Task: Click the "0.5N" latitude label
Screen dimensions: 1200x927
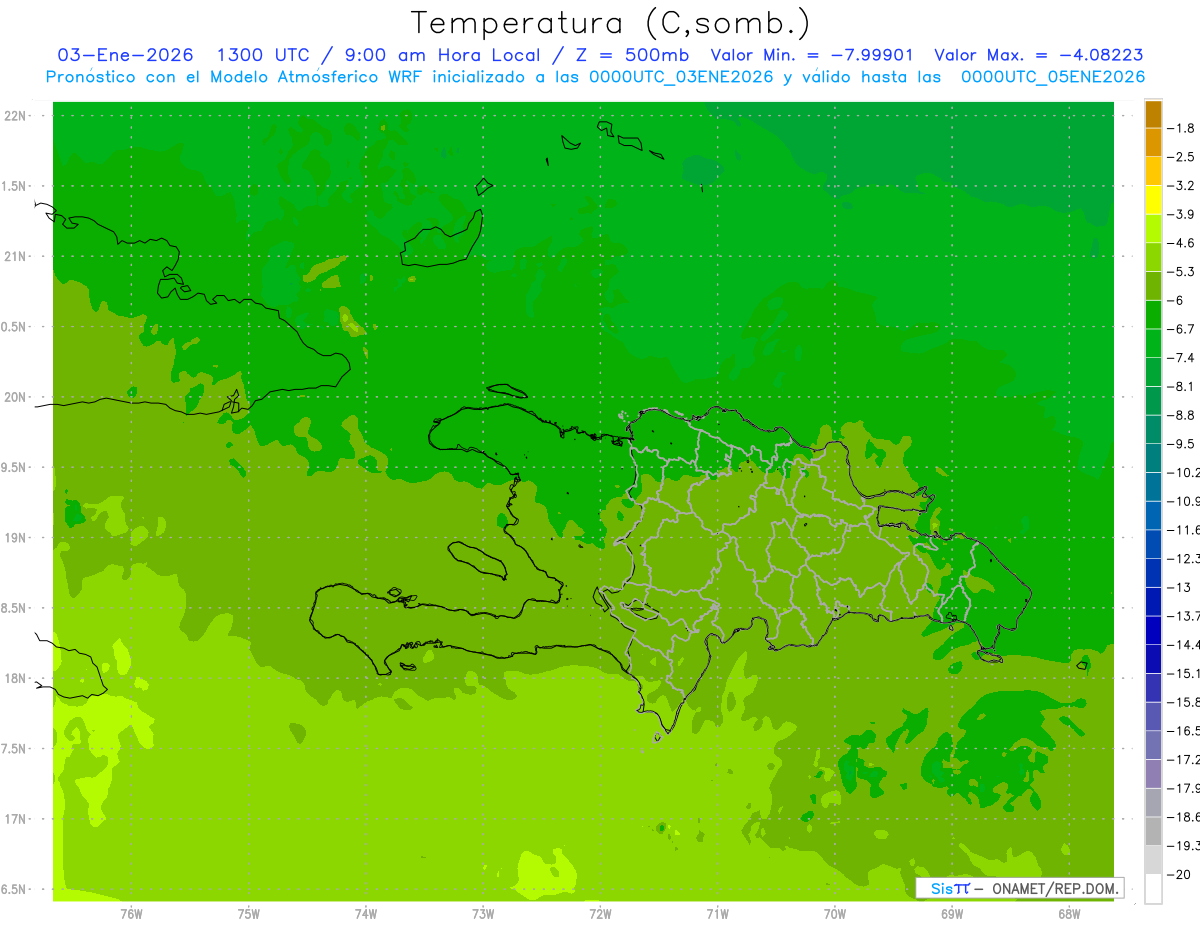Action: click(13, 327)
